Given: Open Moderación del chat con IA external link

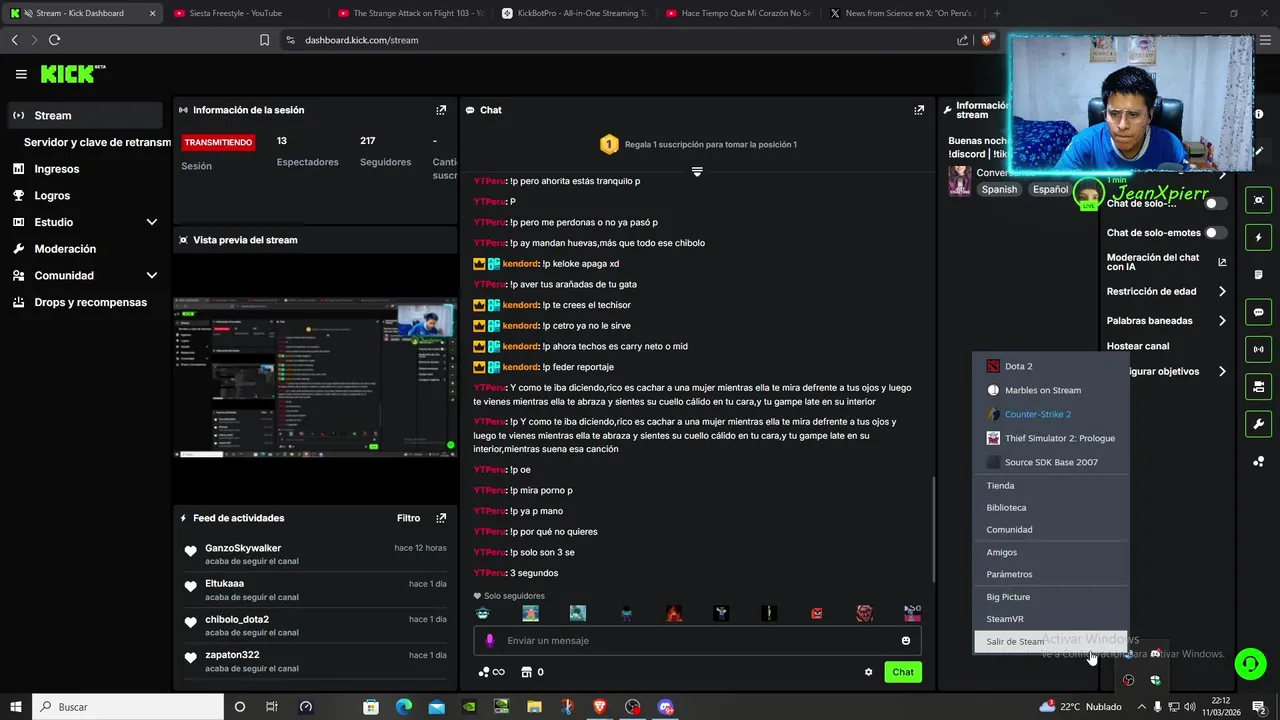Looking at the screenshot, I should point(1222,263).
